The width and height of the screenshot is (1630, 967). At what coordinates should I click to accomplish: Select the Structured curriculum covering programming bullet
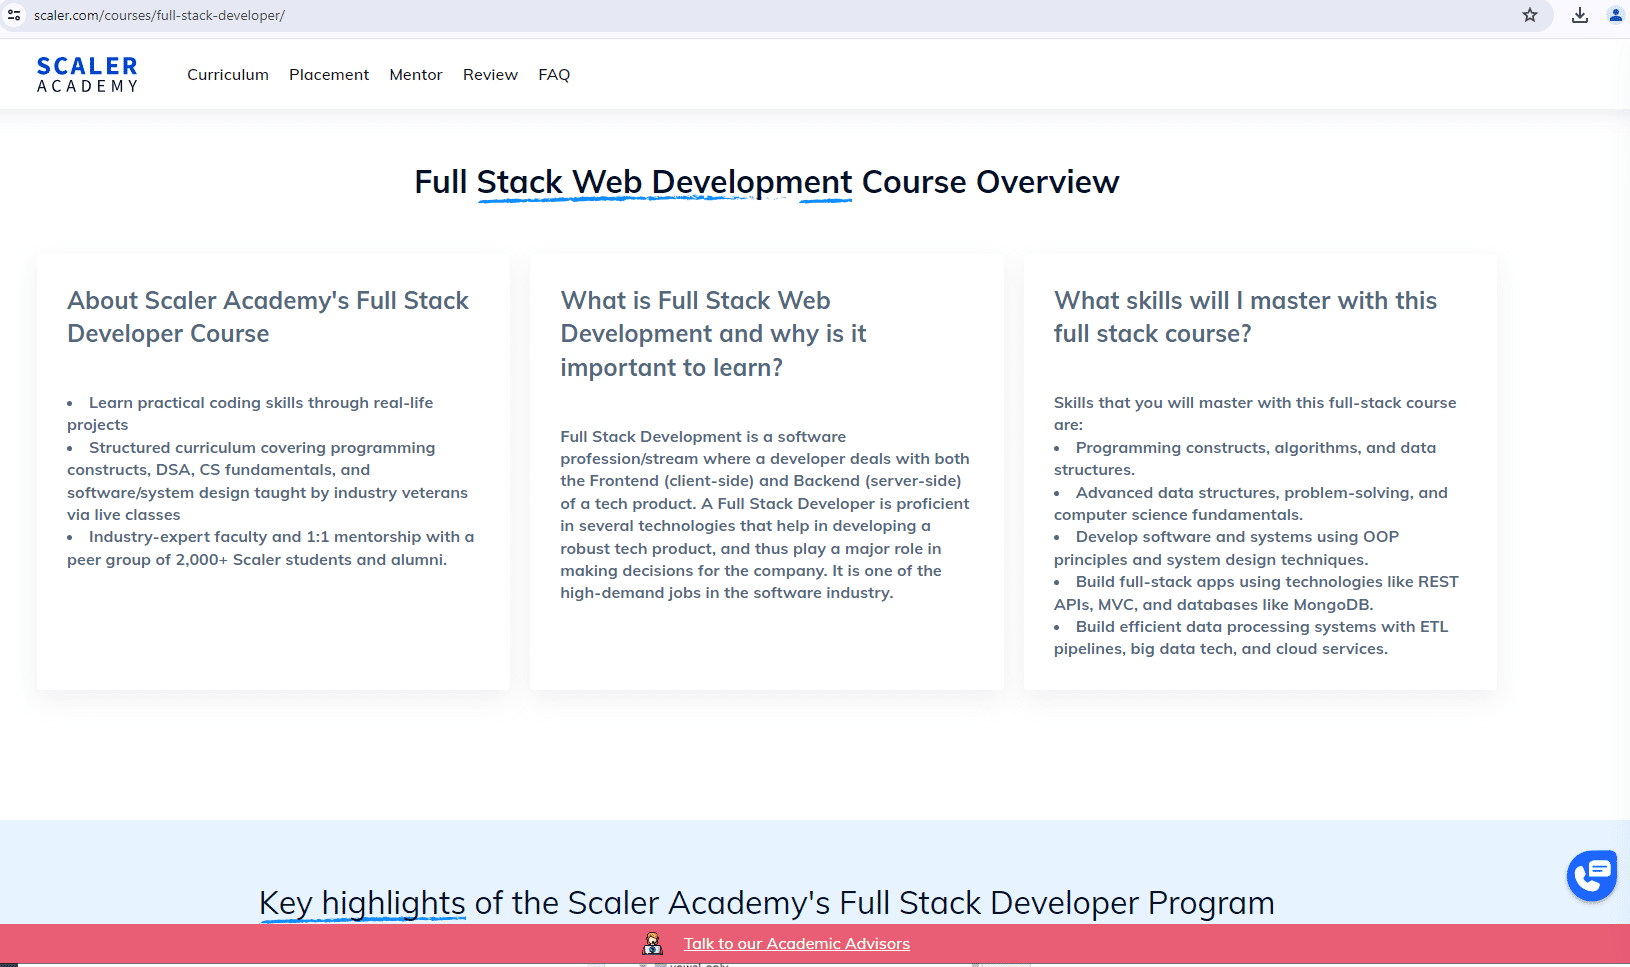(267, 481)
